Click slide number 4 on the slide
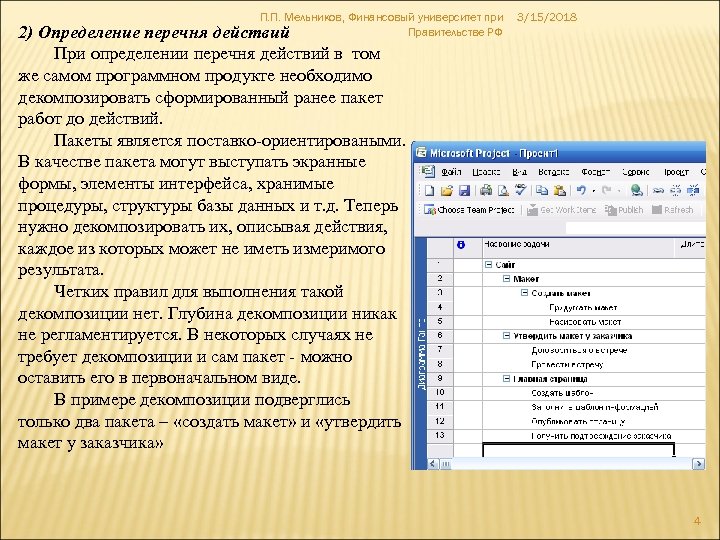 pyautogui.click(x=697, y=521)
